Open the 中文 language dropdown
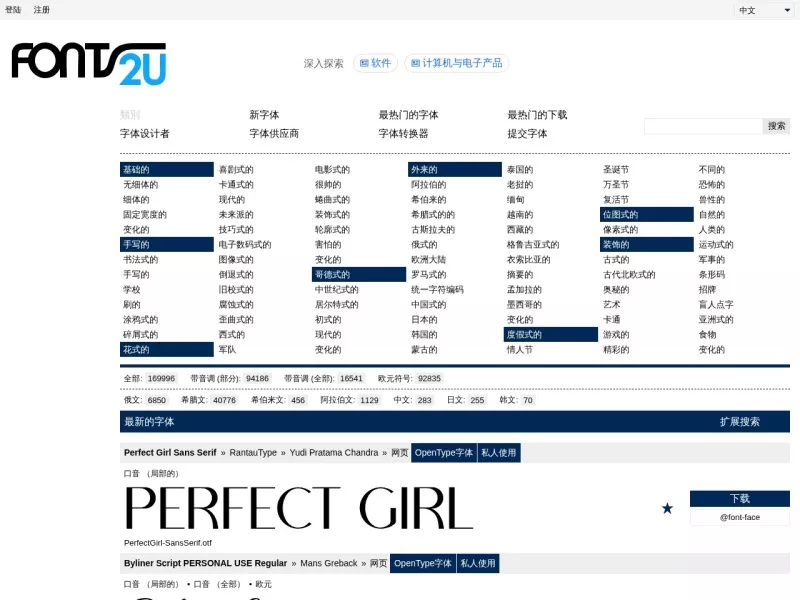Image resolution: width=800 pixels, height=600 pixels. 764,10
